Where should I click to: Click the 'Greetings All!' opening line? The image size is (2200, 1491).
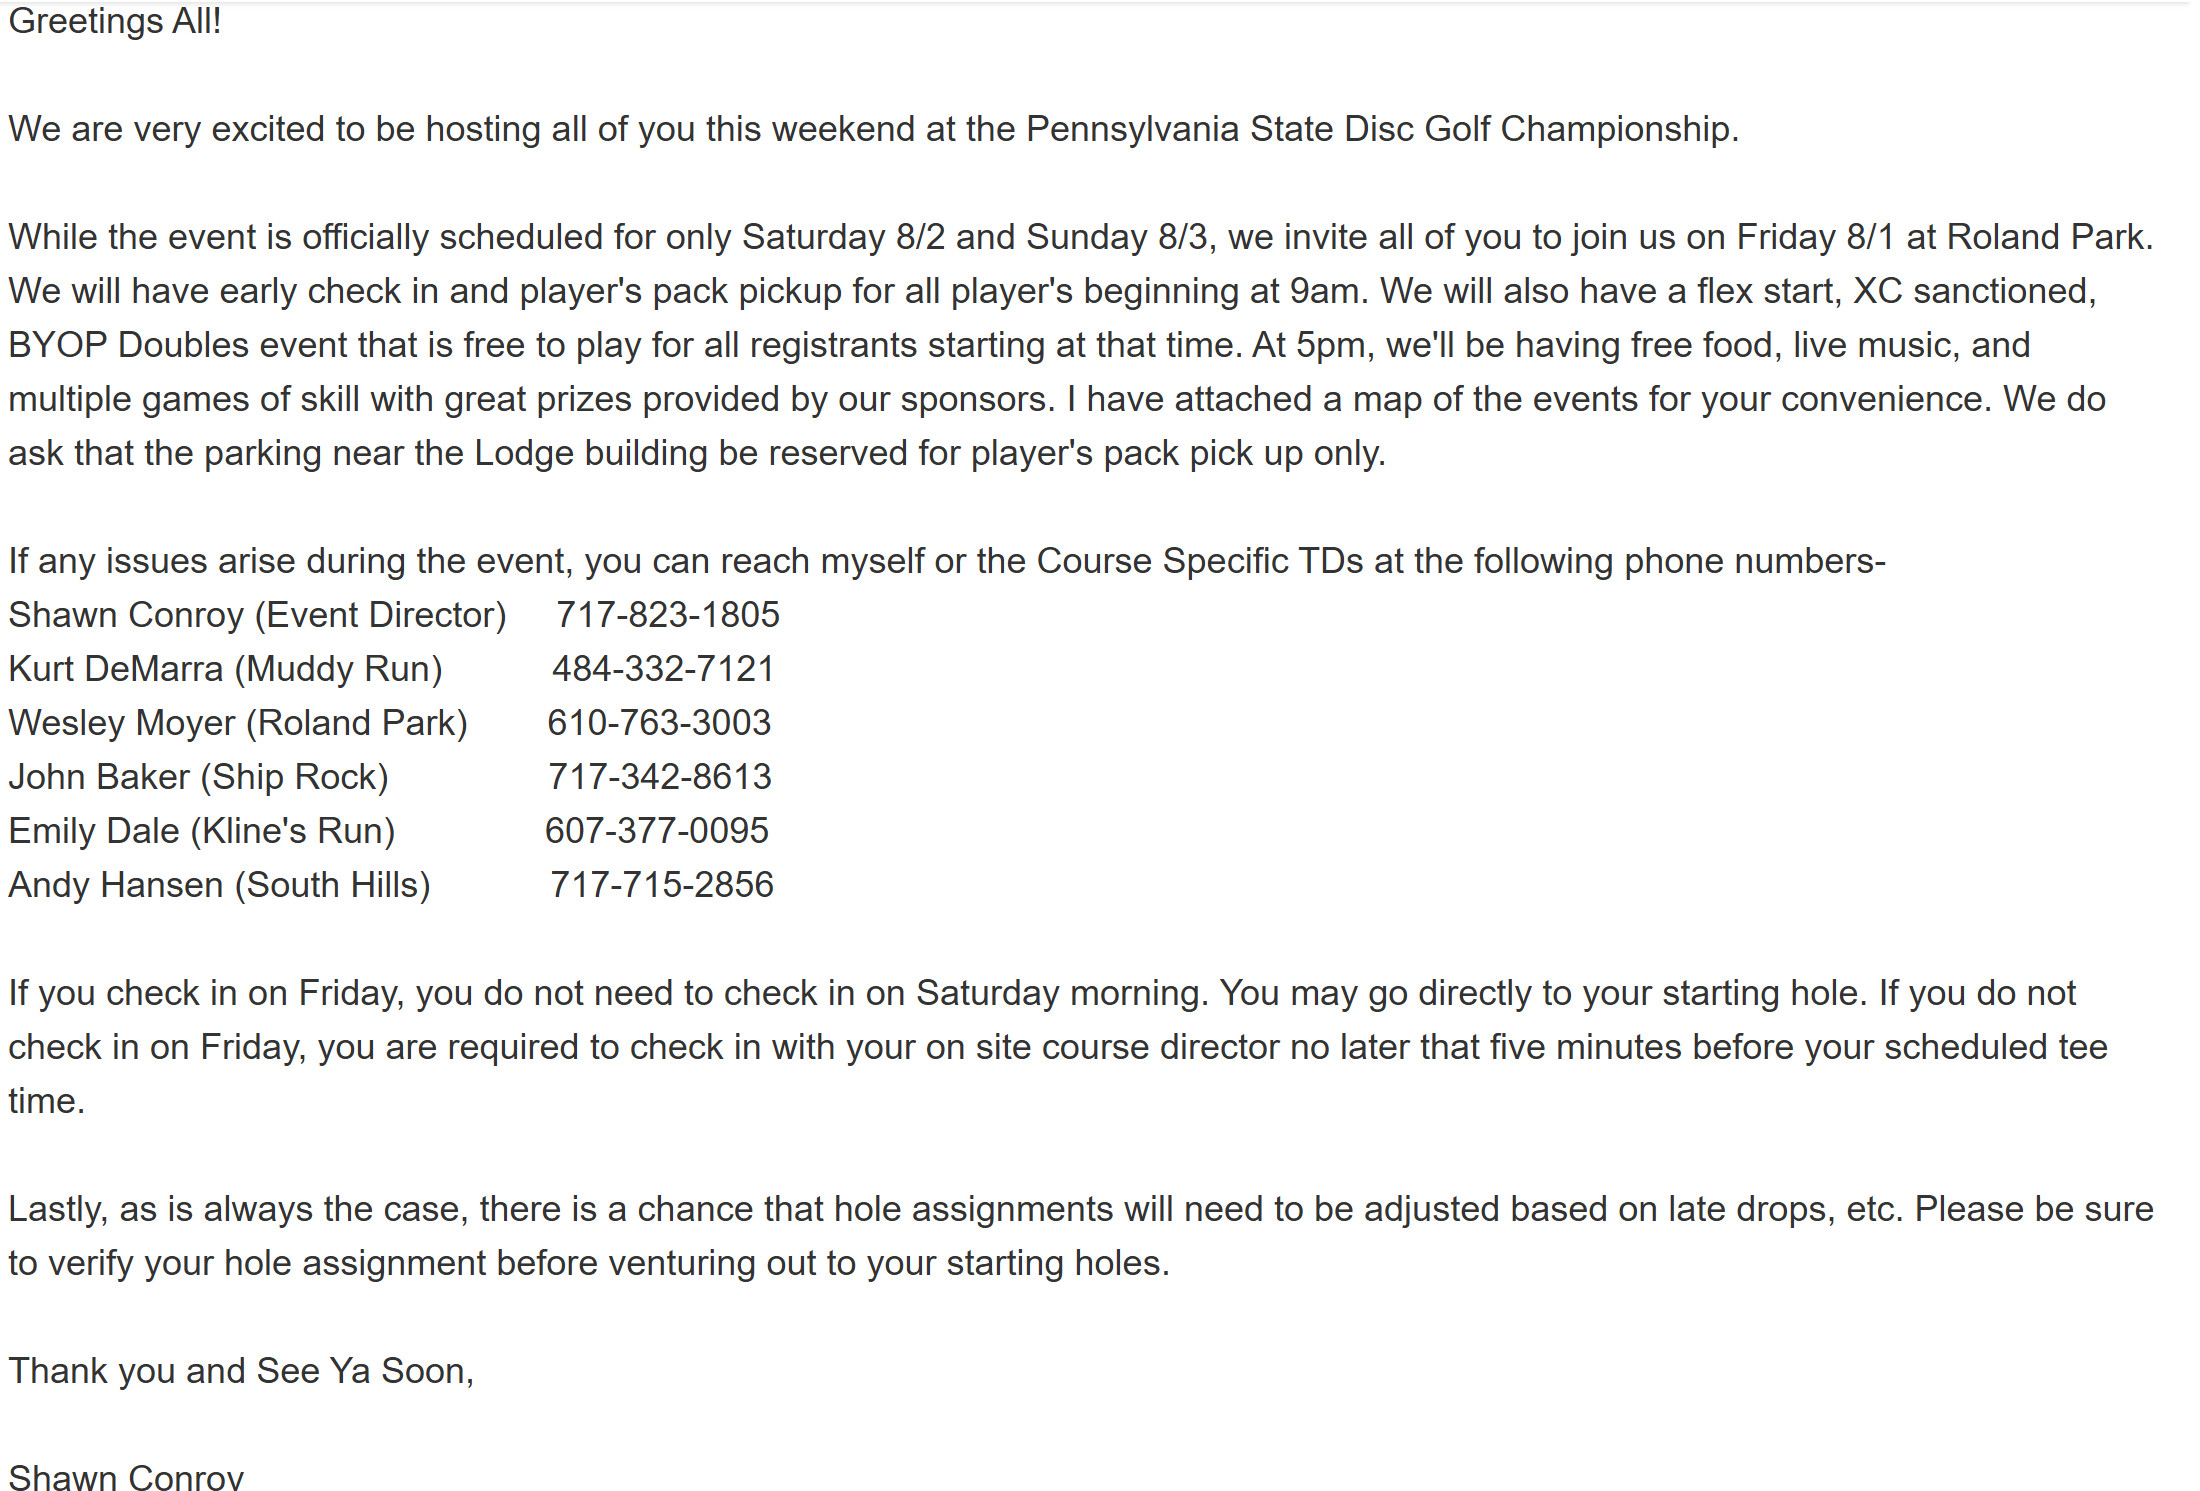click(115, 21)
